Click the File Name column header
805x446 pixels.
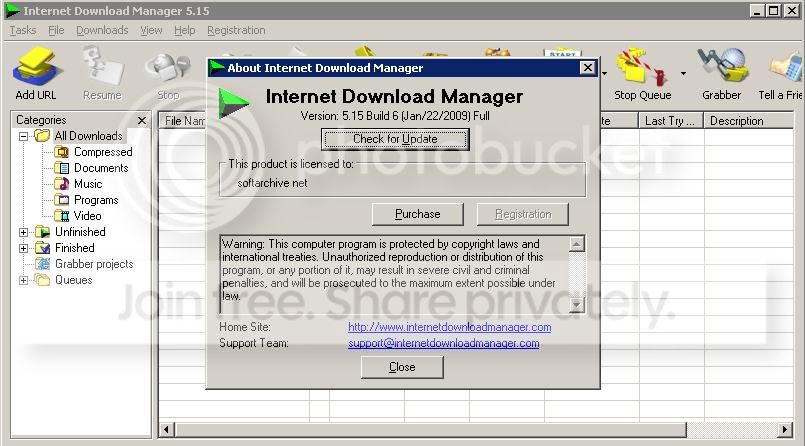[x=183, y=121]
